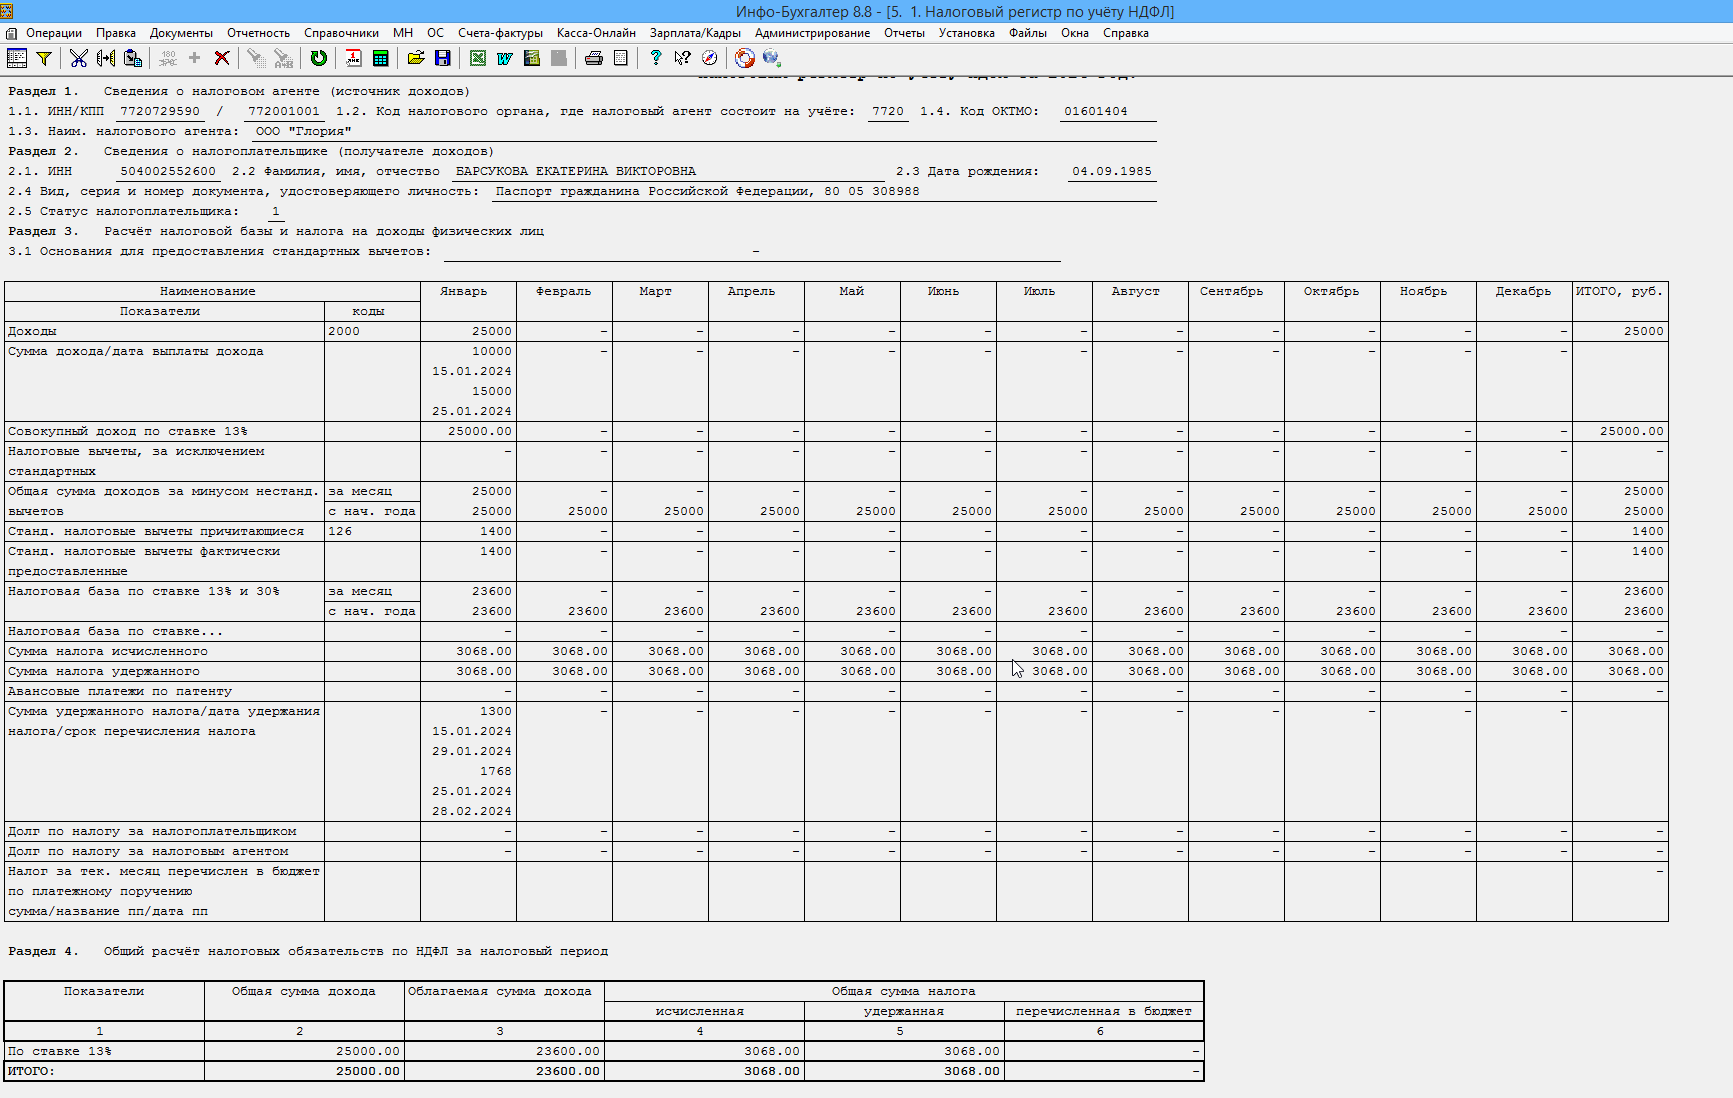Open the Справка menu

pyautogui.click(x=1125, y=33)
